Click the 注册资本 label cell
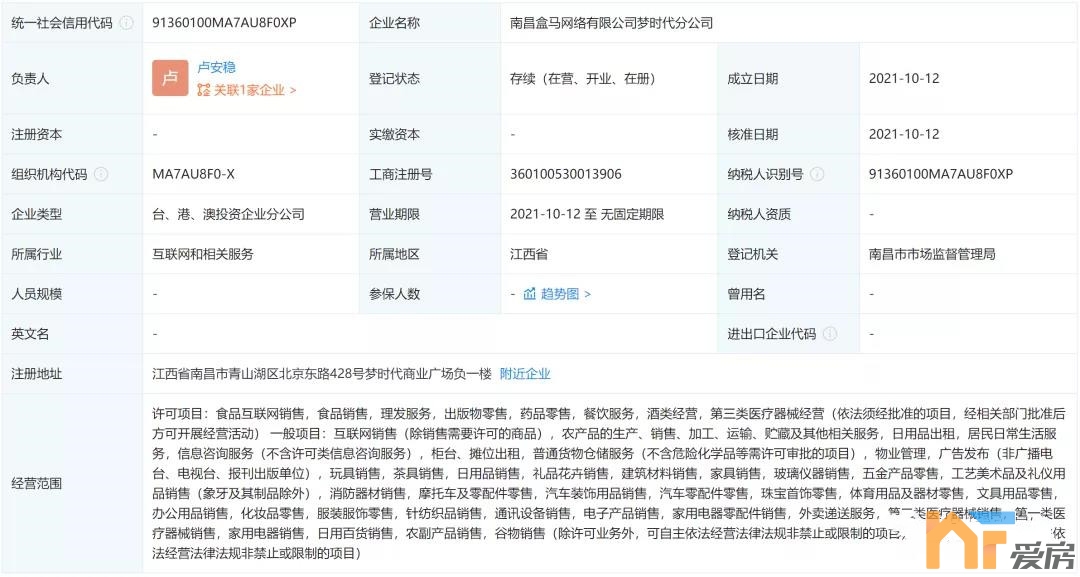This screenshot has width=1080, height=577. [72, 134]
